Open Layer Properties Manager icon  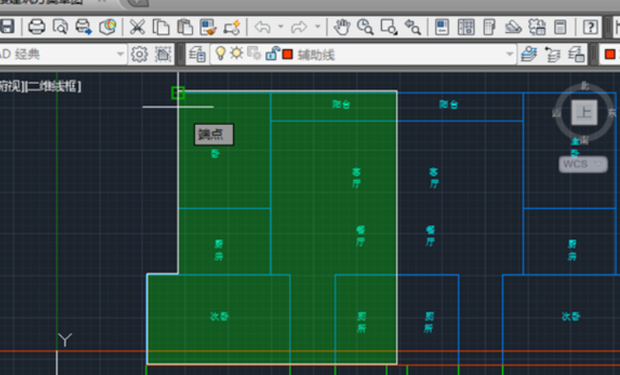[x=197, y=54]
